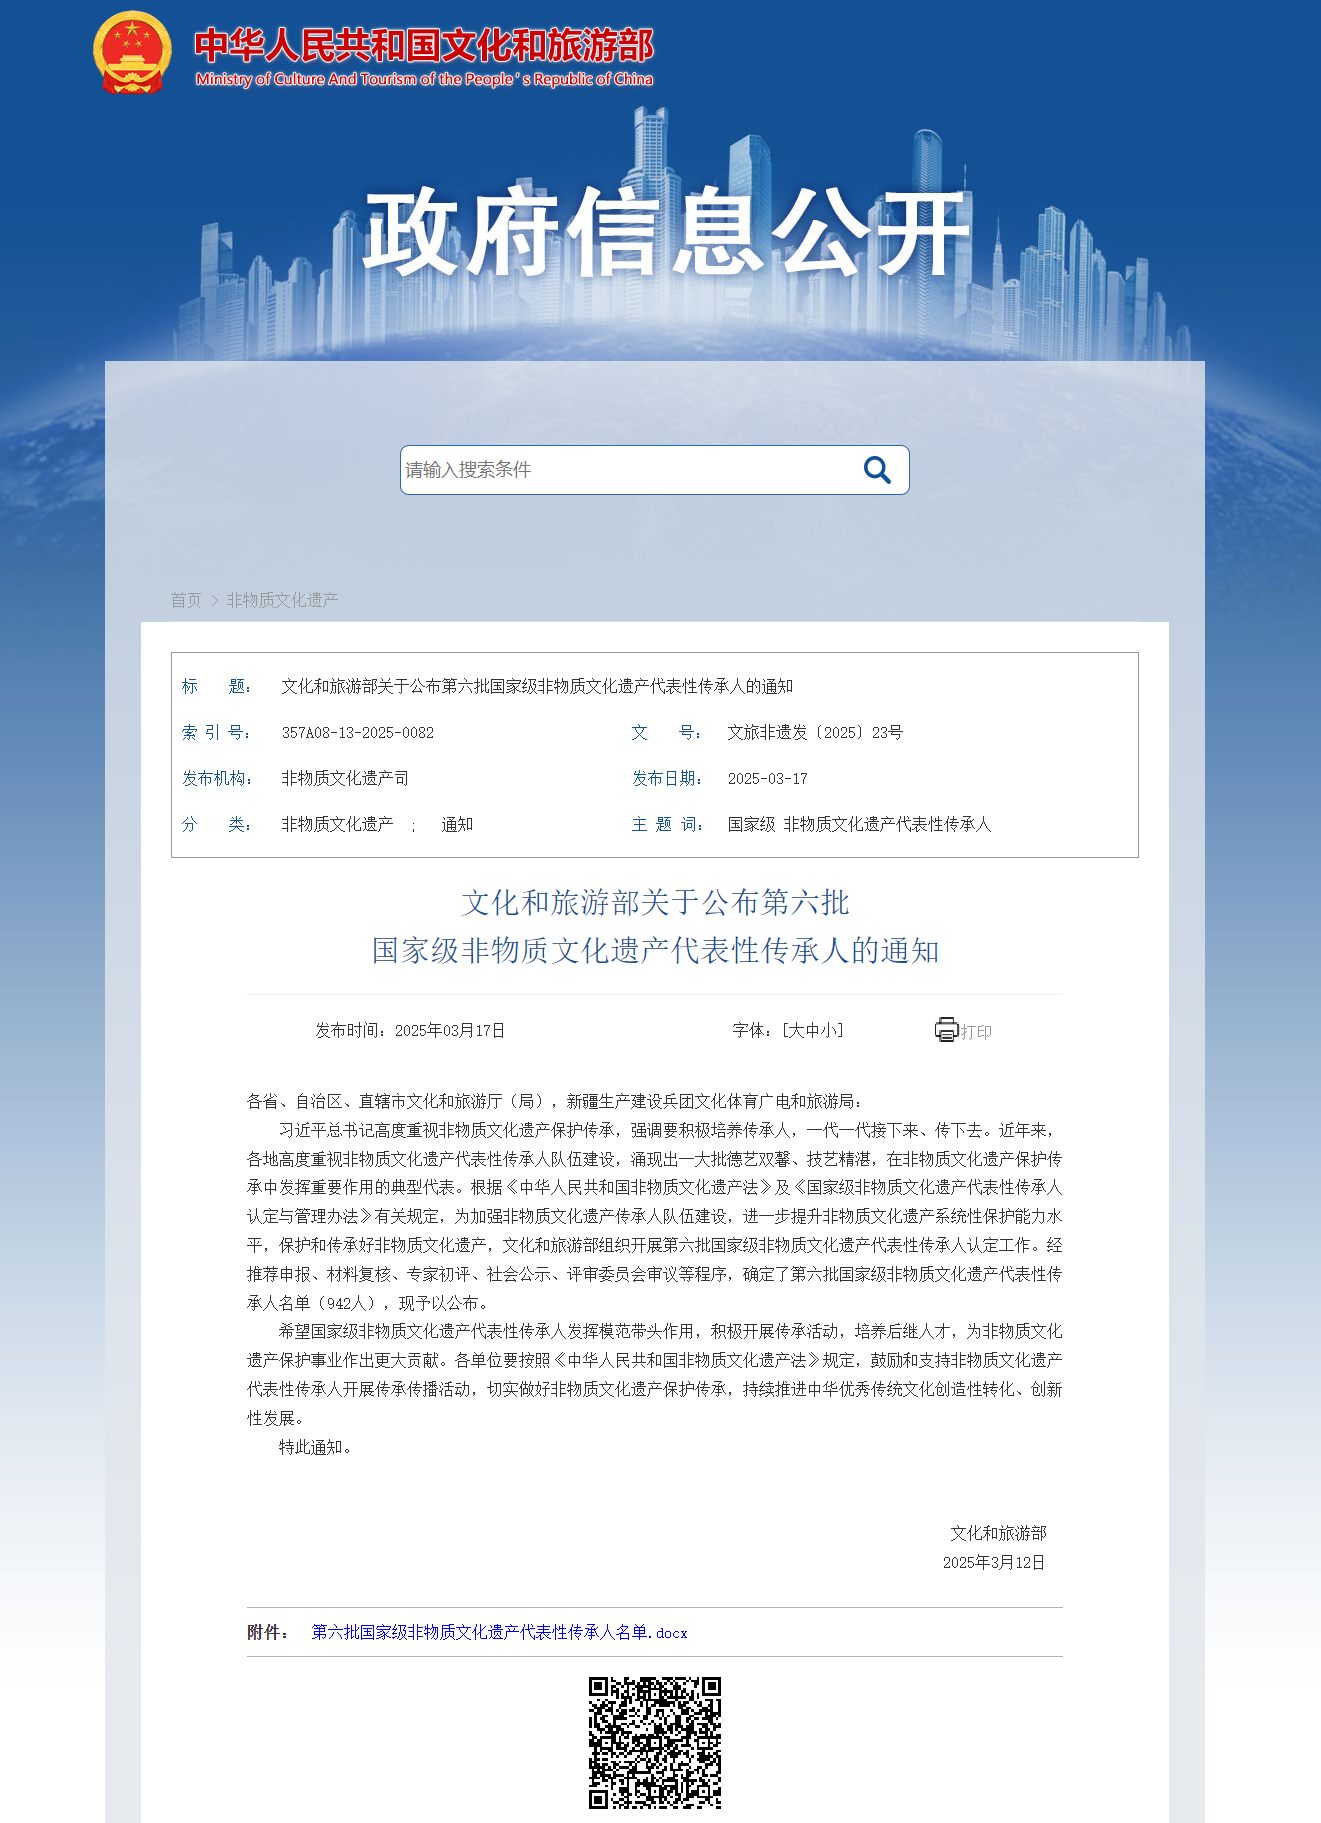
Task: Download the 第六批国家级非物质文化遗产代表性传承人名单.docx attachment
Action: pyautogui.click(x=499, y=1632)
